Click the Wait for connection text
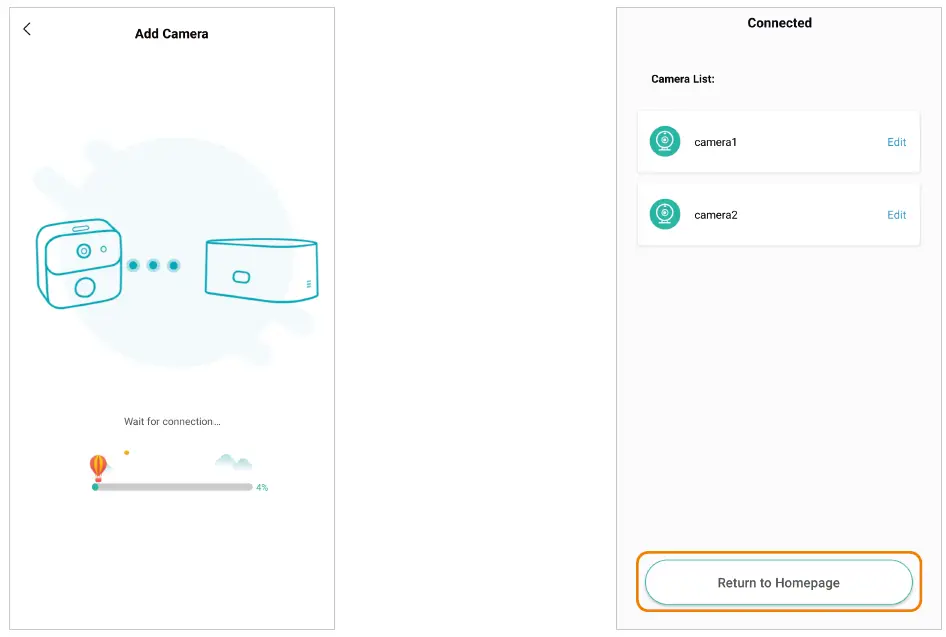This screenshot has height=637, width=946. pos(172,422)
